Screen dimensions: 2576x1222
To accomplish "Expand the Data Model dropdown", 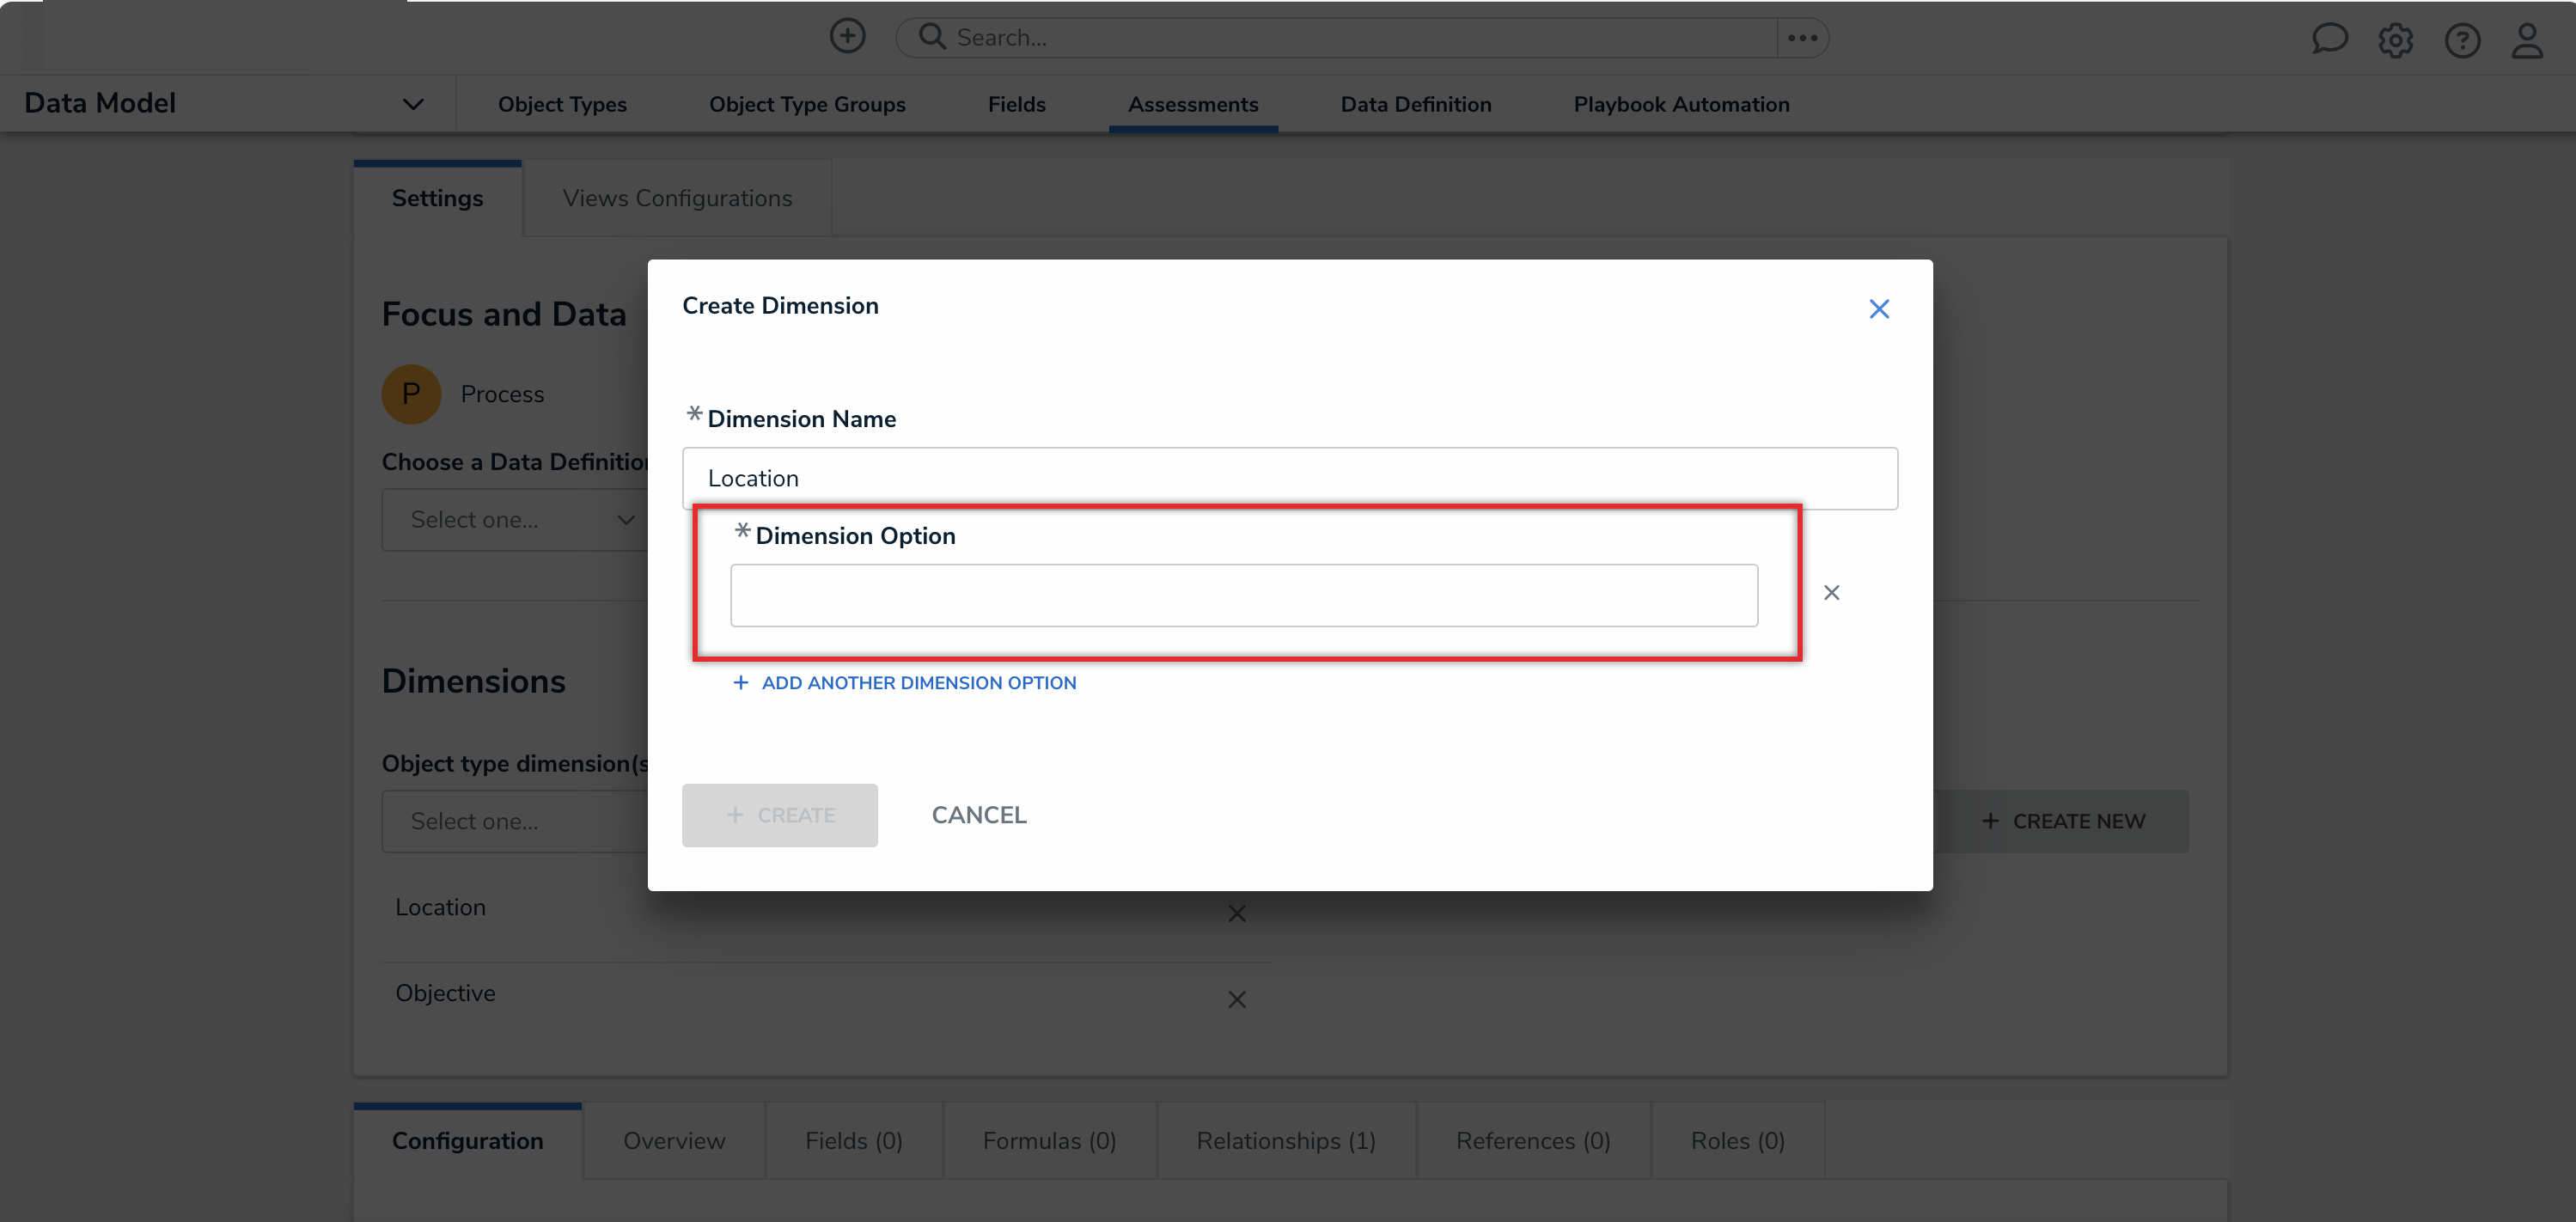I will pos(413,103).
